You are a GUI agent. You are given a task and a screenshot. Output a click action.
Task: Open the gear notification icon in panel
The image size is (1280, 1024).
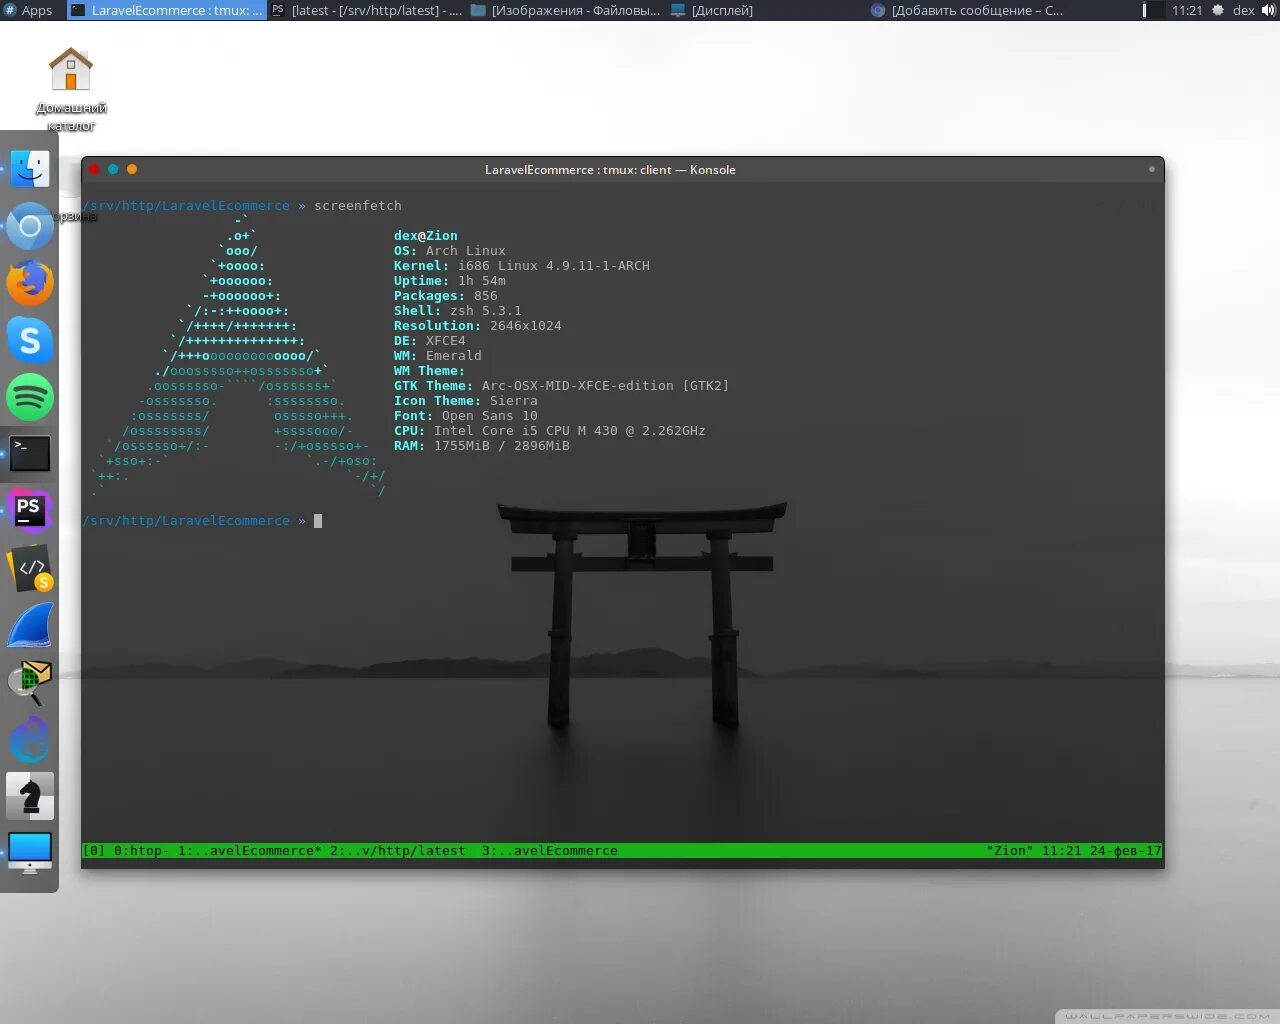1218,10
